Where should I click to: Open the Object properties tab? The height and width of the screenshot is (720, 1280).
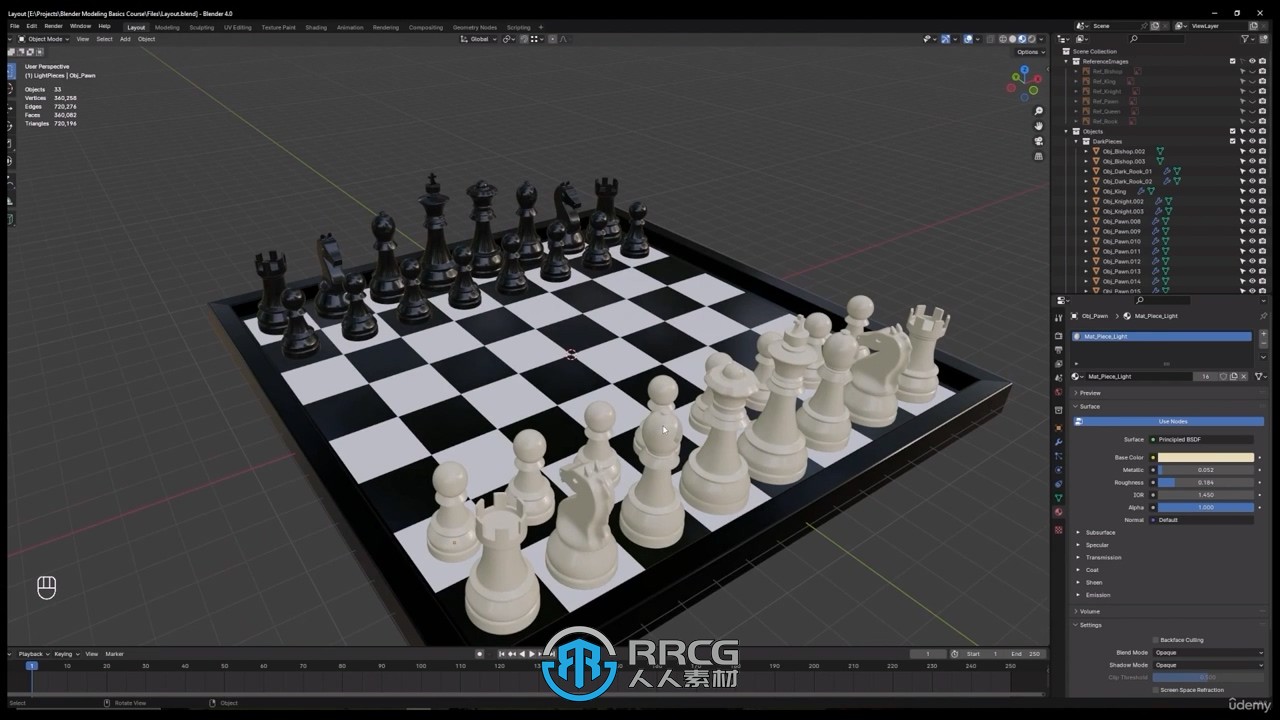click(1059, 427)
